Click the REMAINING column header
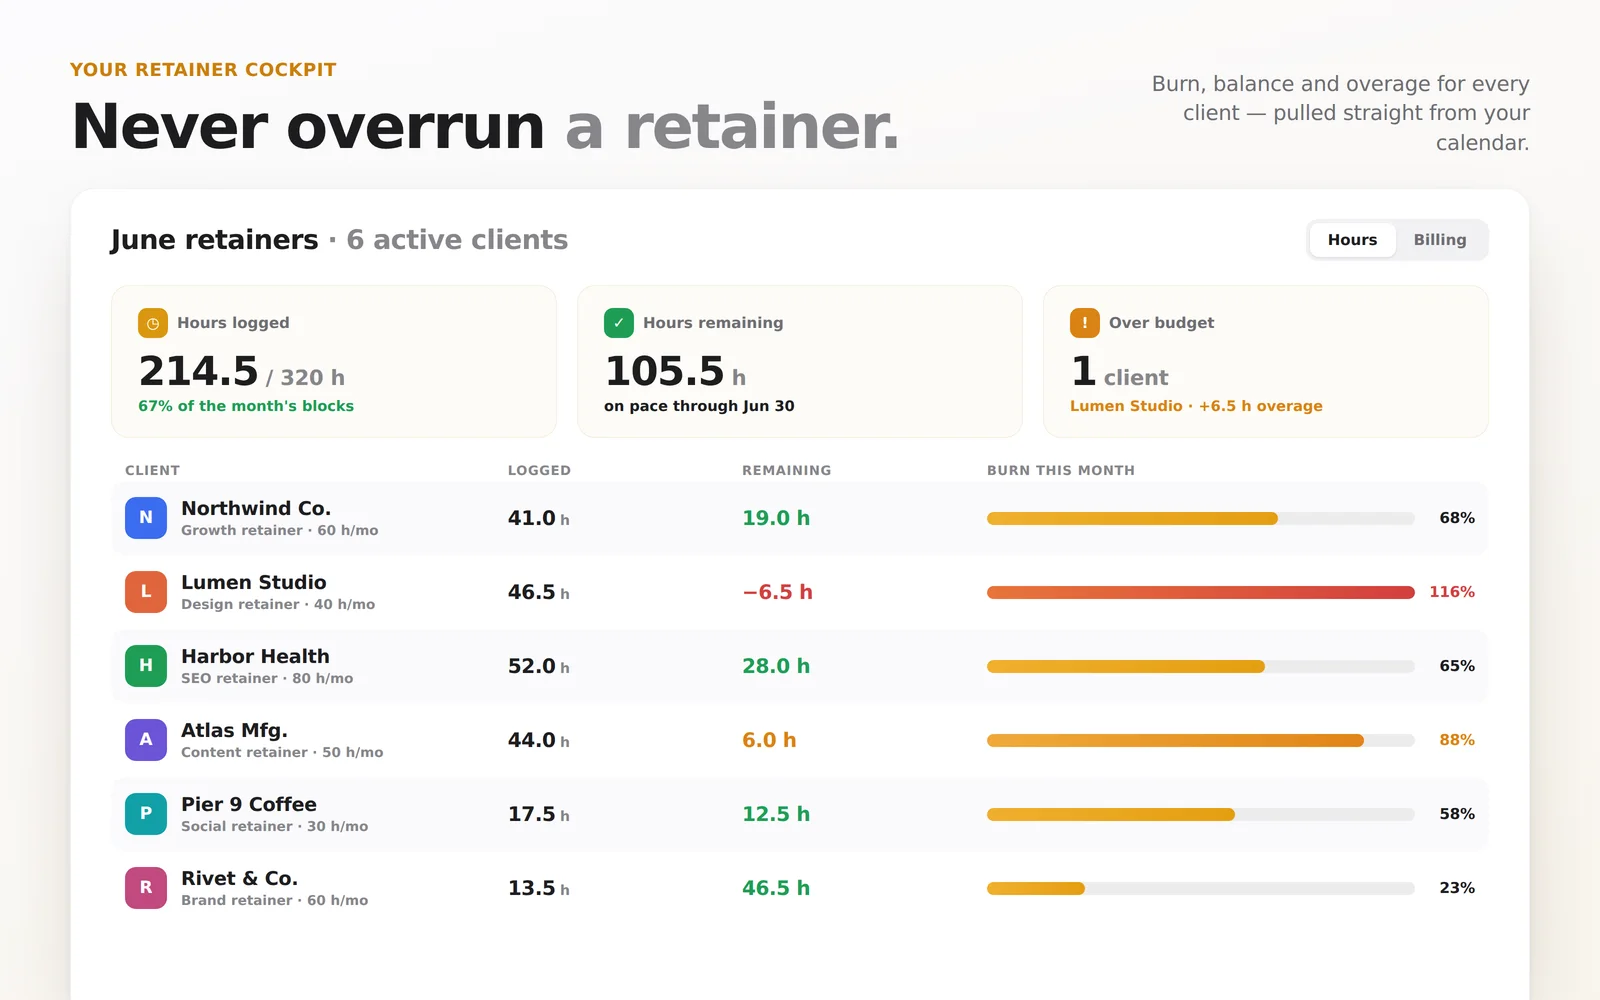The height and width of the screenshot is (1000, 1600). coord(786,470)
